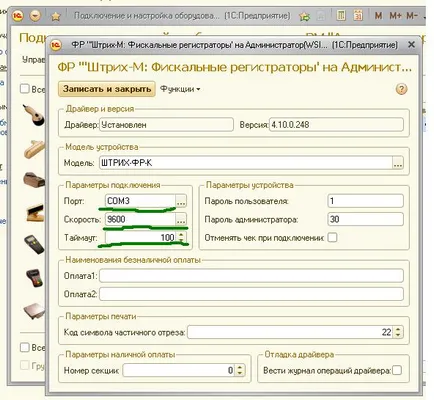Open help question mark icon in dialog
The image size is (434, 400).
(x=401, y=89)
